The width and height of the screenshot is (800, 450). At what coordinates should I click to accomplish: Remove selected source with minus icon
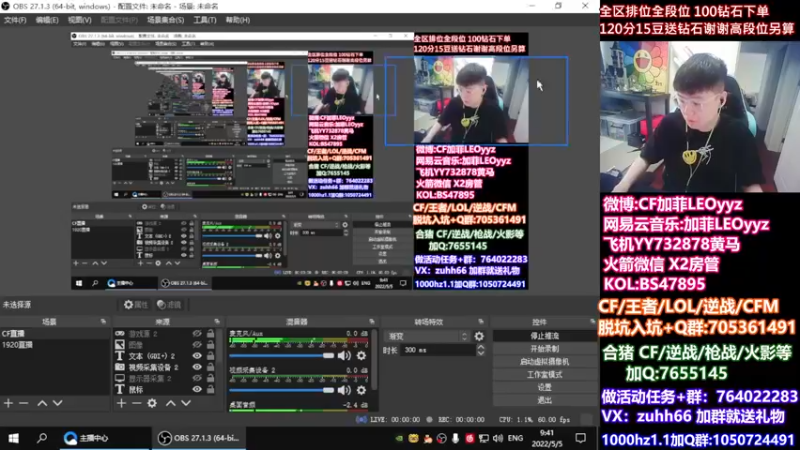(136, 403)
